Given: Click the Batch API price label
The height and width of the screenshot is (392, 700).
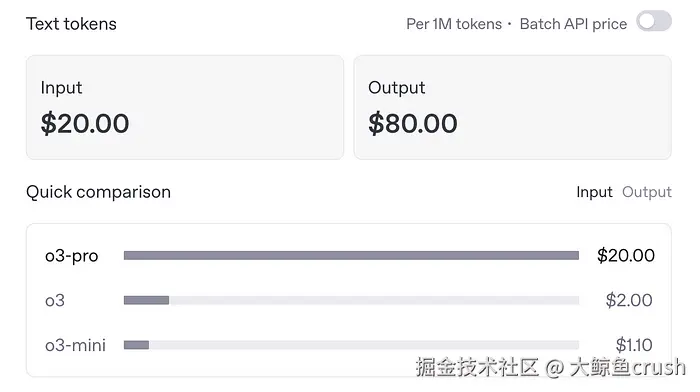Looking at the screenshot, I should click(573, 24).
